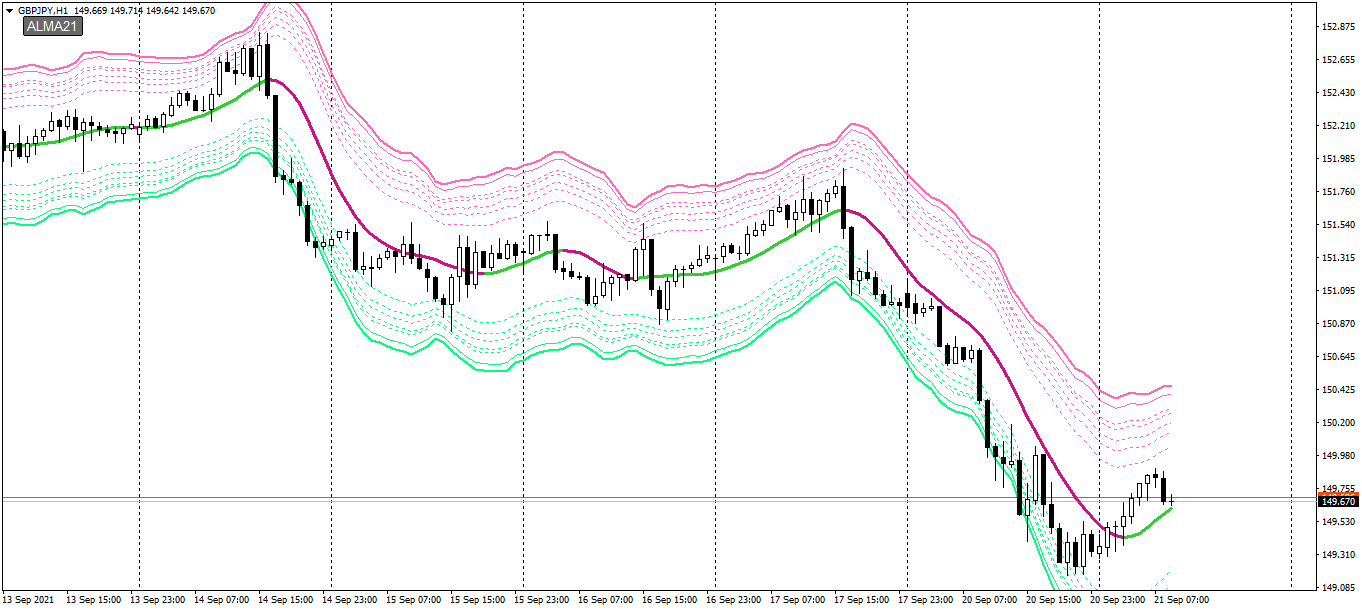
Task: Select the GBPJPY,H1 symbol title text
Action: (43, 10)
